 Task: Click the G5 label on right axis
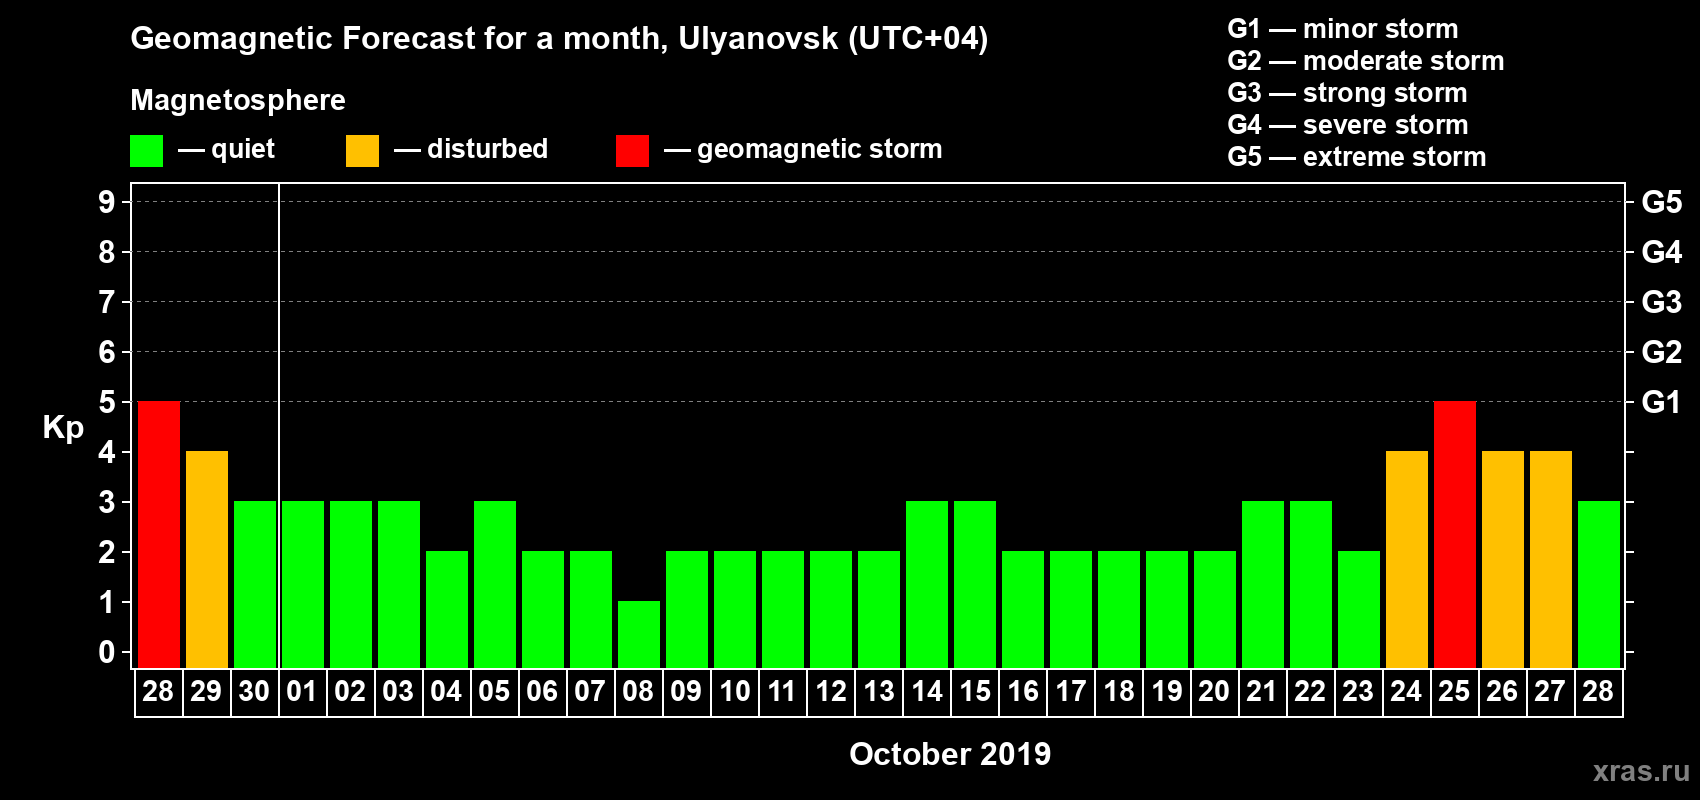(1662, 202)
